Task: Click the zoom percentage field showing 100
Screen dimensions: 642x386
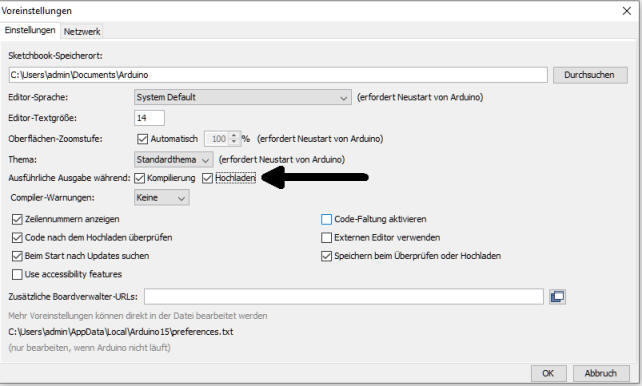Action: click(x=218, y=139)
